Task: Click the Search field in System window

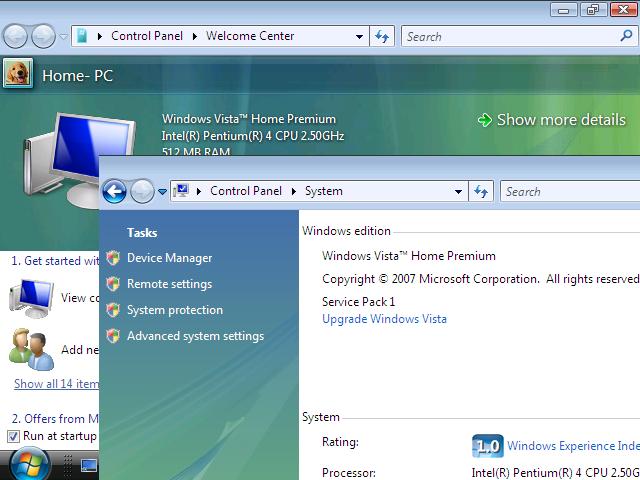Action: 570,191
